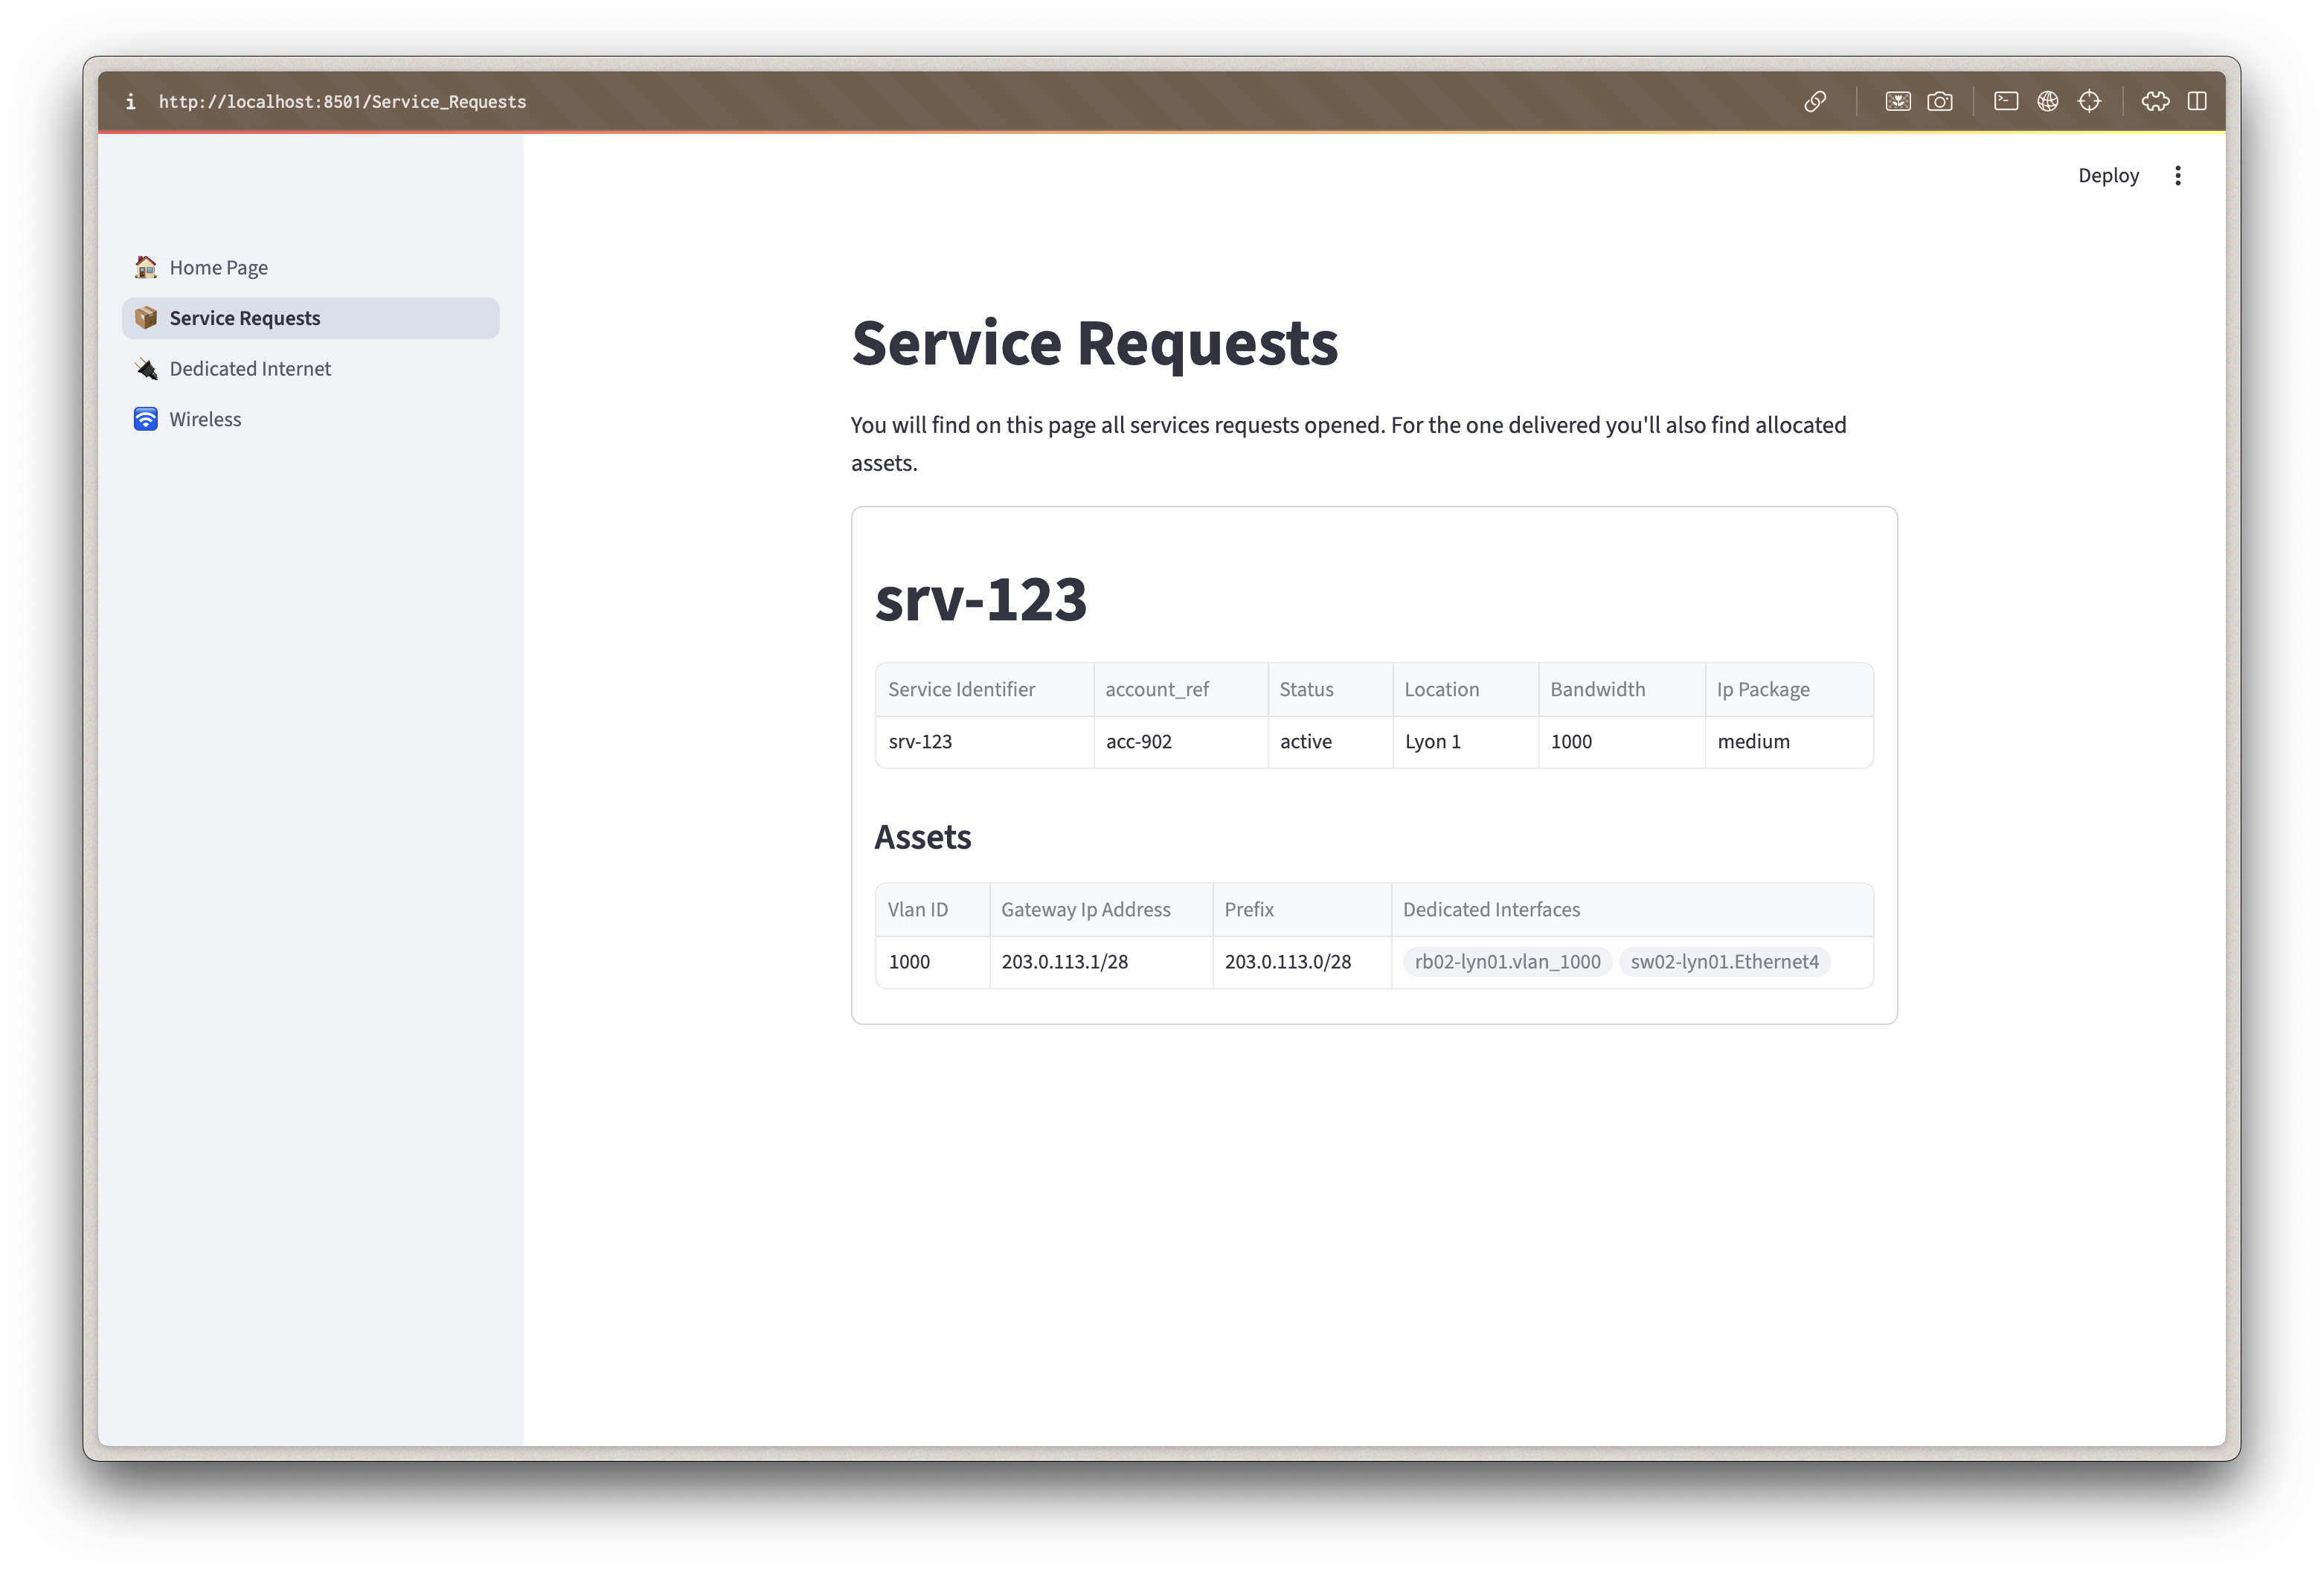Click the camera screenshot icon
2324x1571 pixels.
tap(1940, 101)
